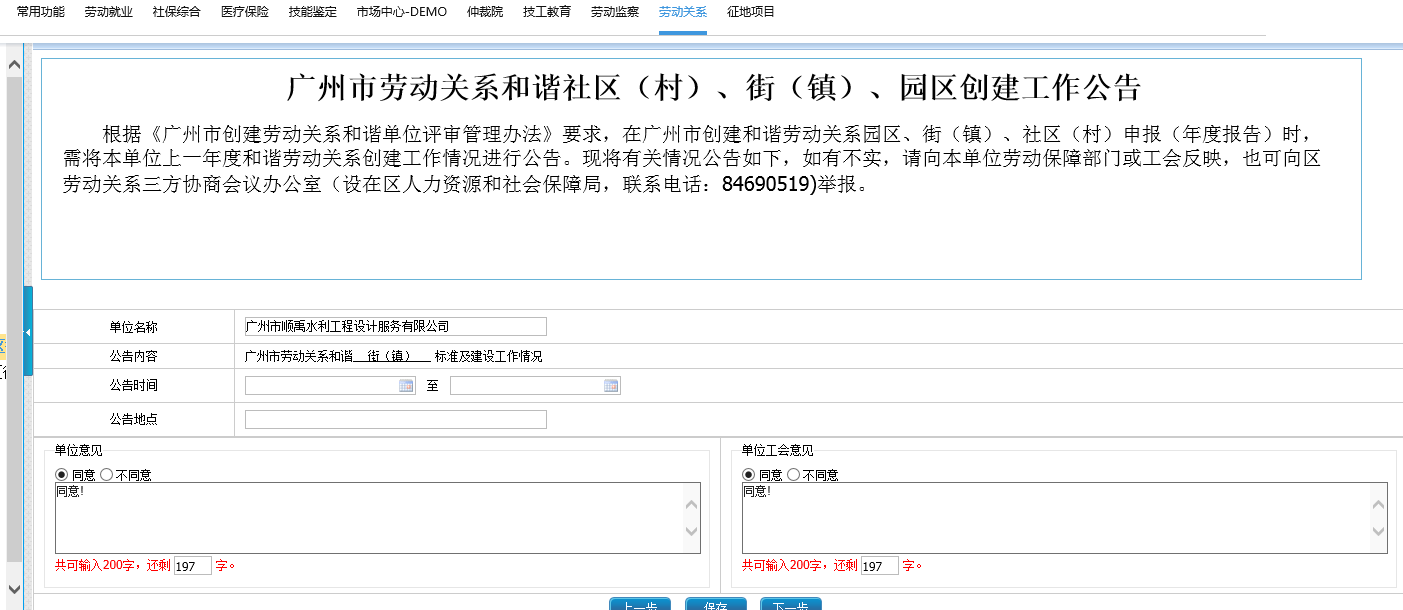Click the 下一步 button
The image size is (1403, 610).
pyautogui.click(x=791, y=604)
